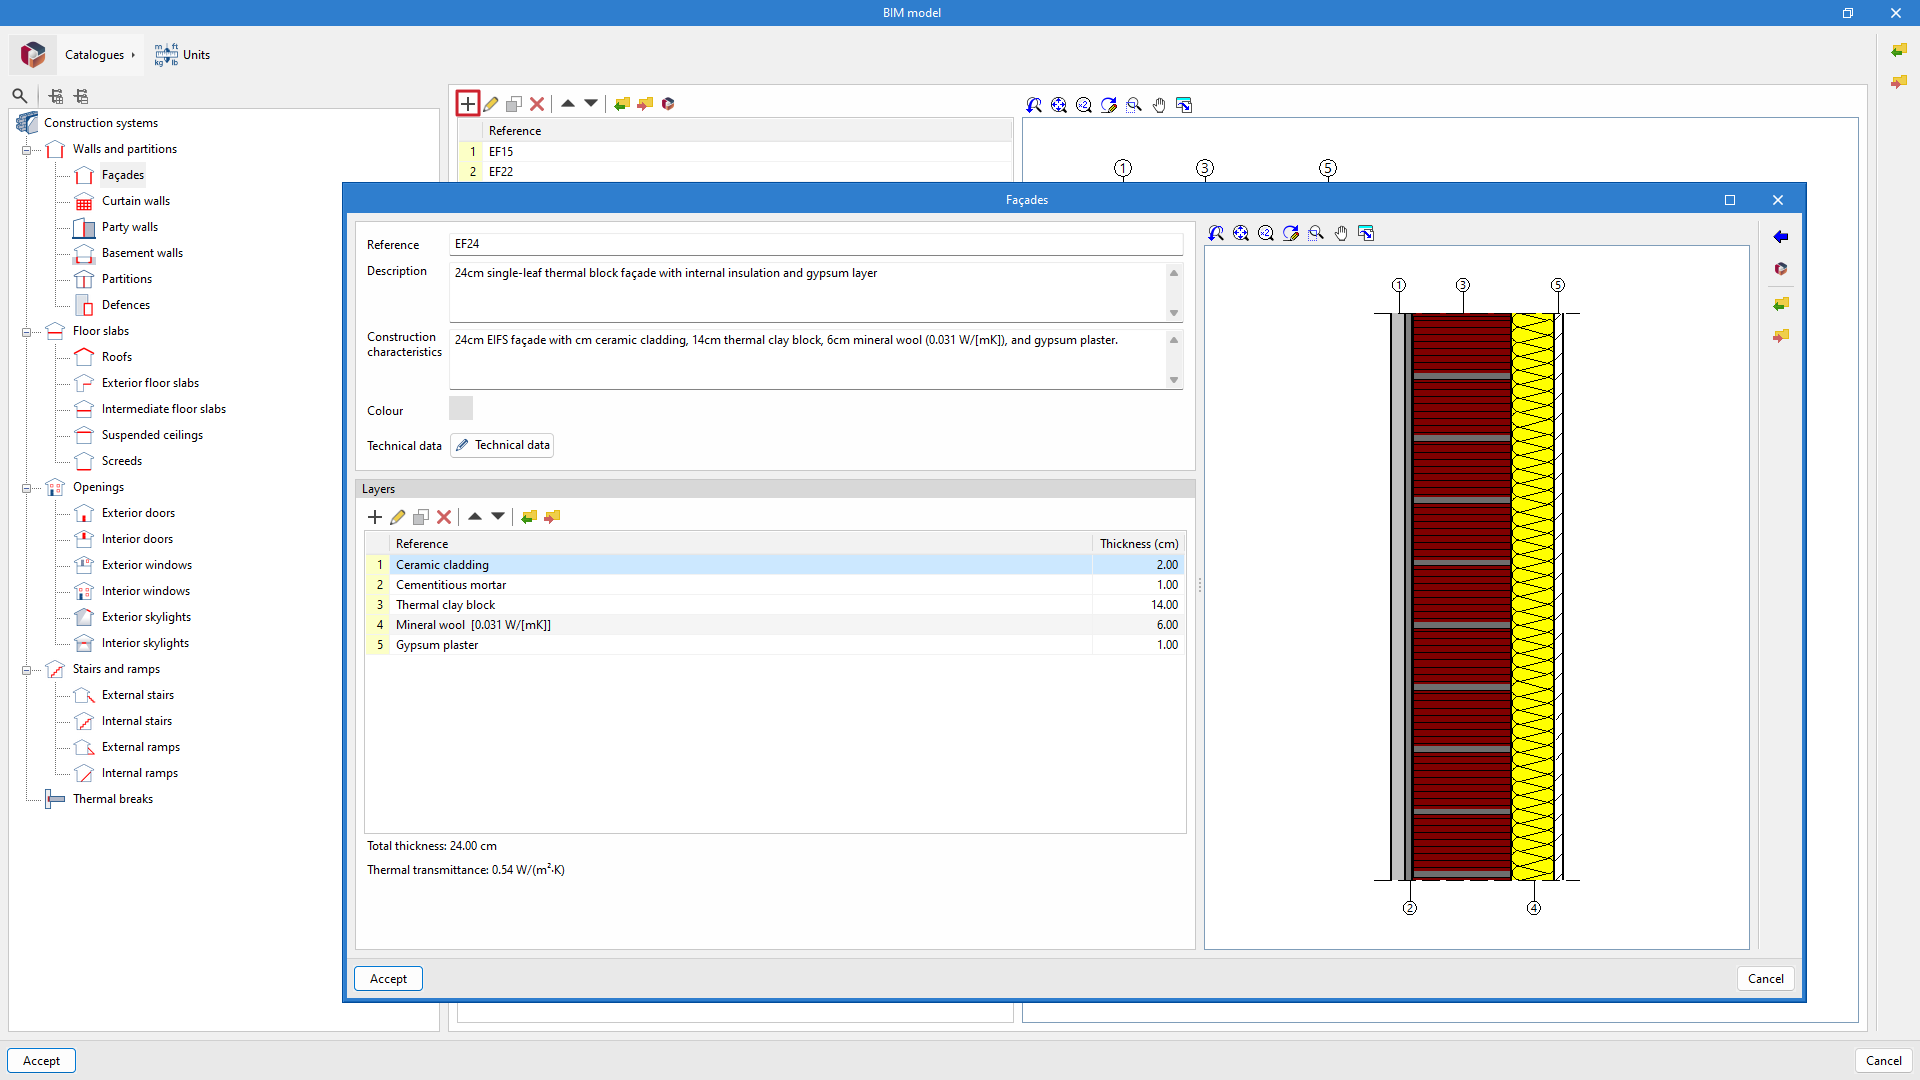
Task: Collapse the Openings tree node
Action: (x=27, y=488)
